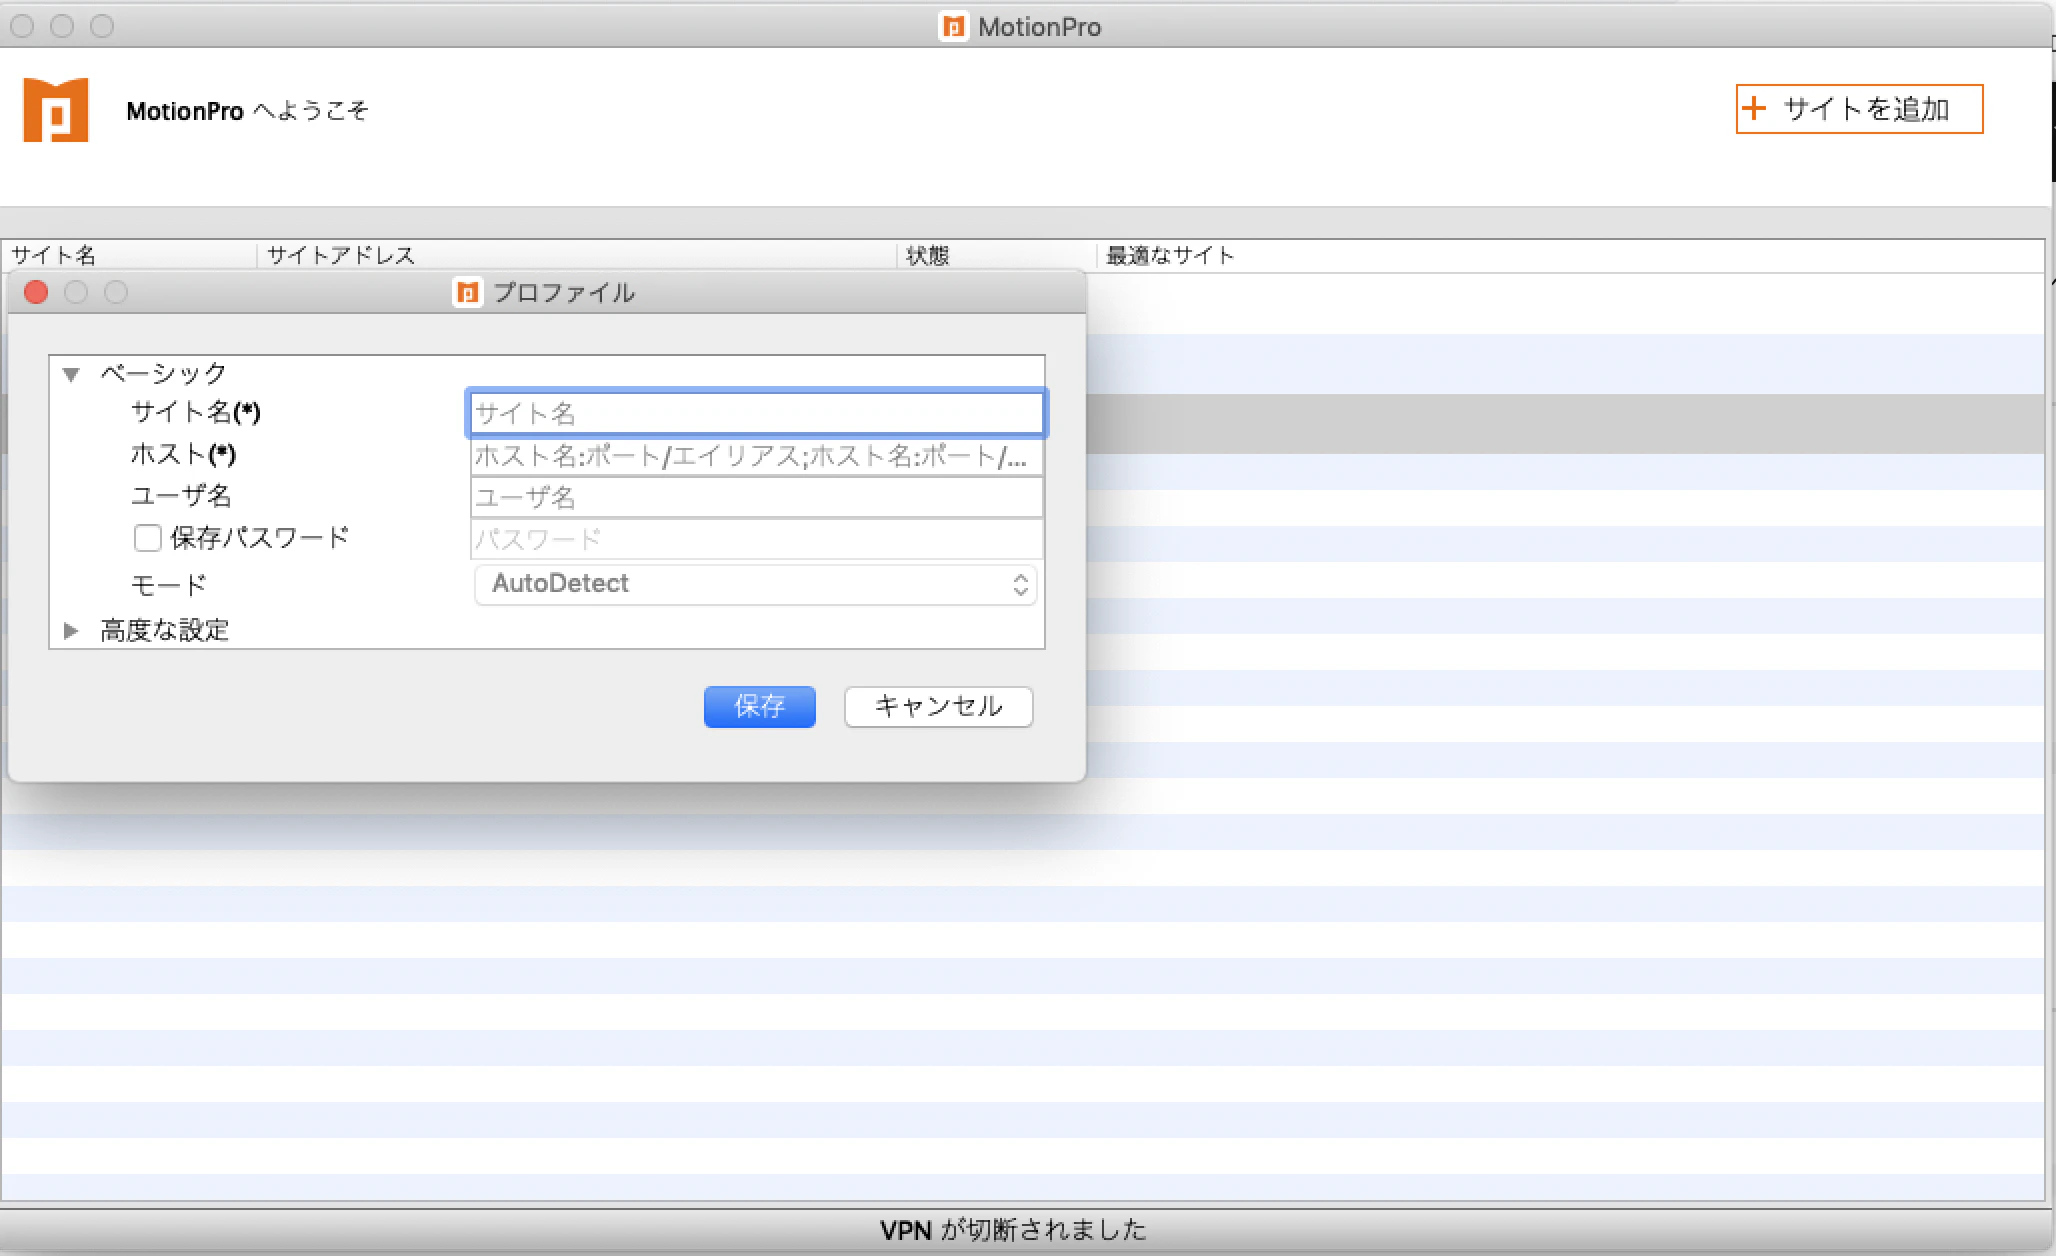This screenshot has height=1256, width=2056.
Task: Click the サイト名(*) label in the dialog
Action: 195,412
